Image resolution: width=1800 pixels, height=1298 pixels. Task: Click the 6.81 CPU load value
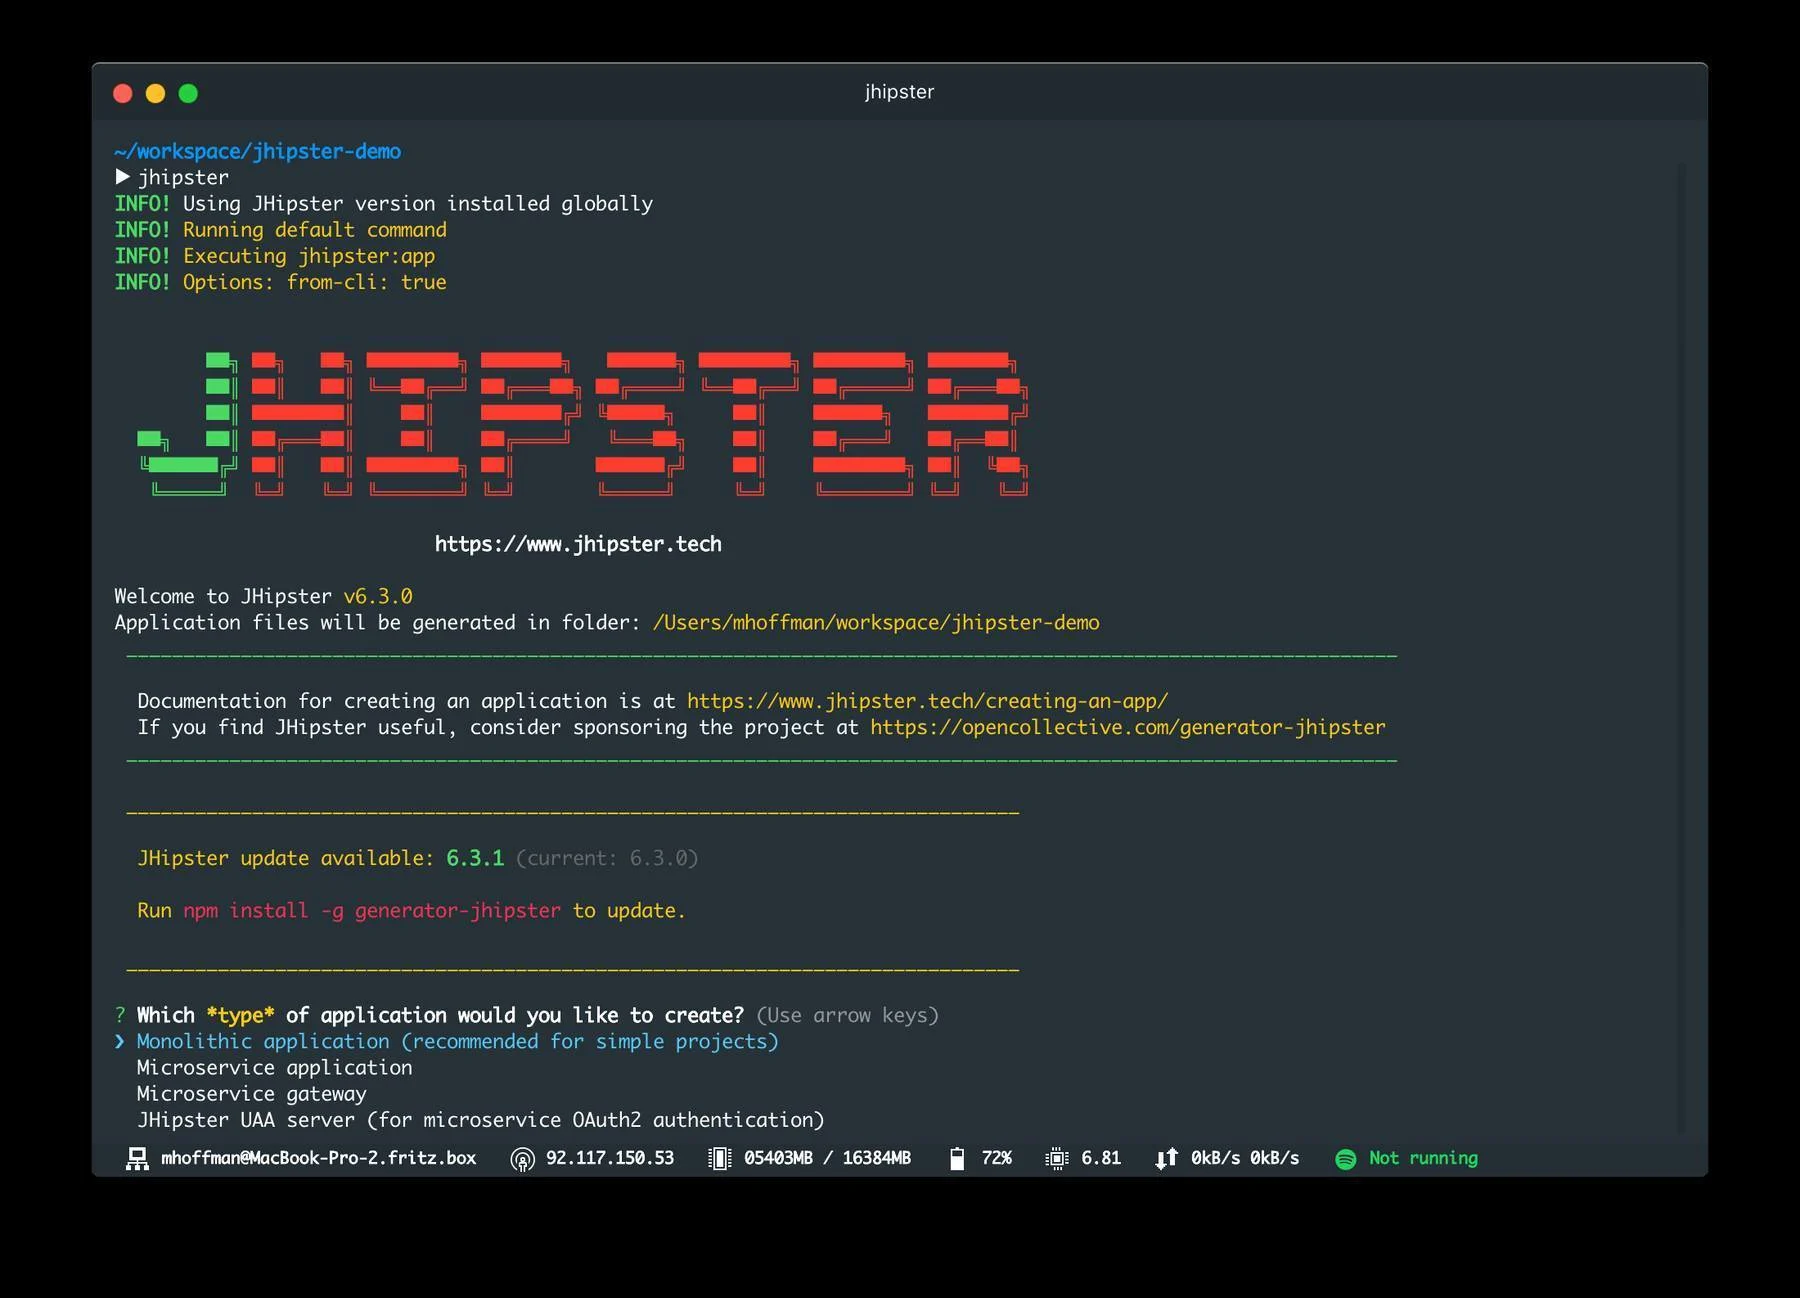click(x=1101, y=1158)
